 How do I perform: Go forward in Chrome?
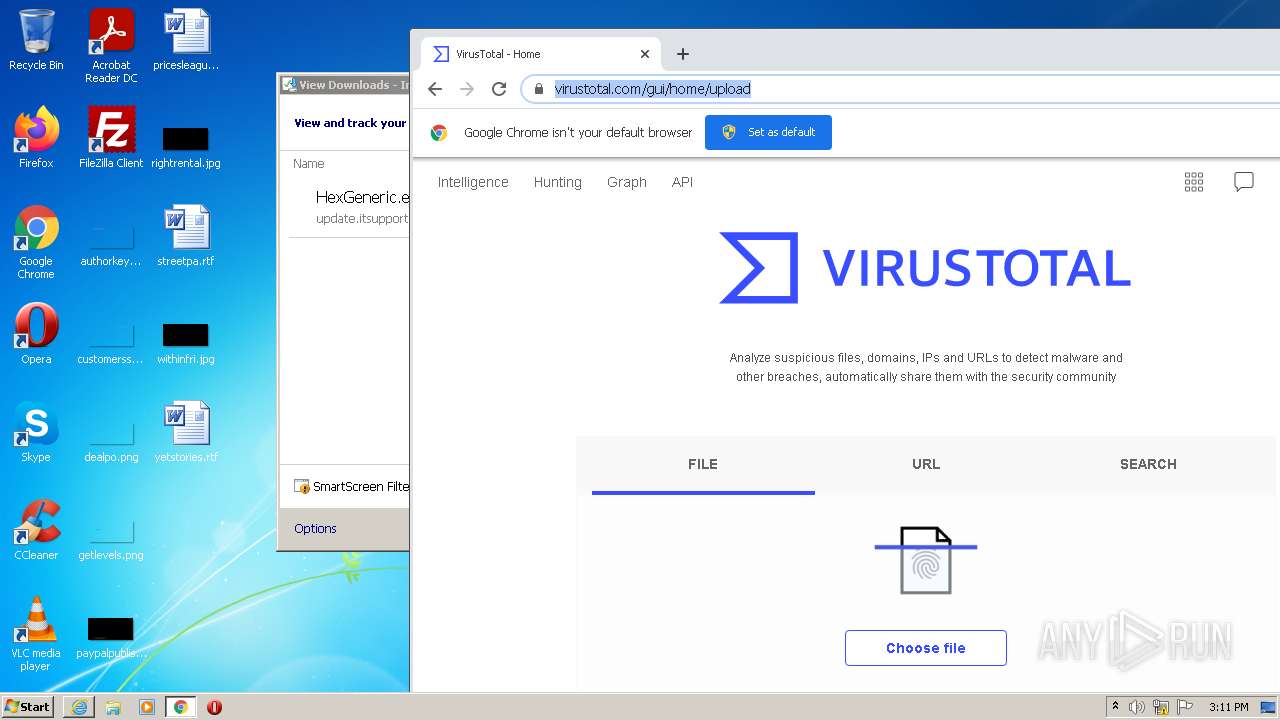tap(467, 89)
